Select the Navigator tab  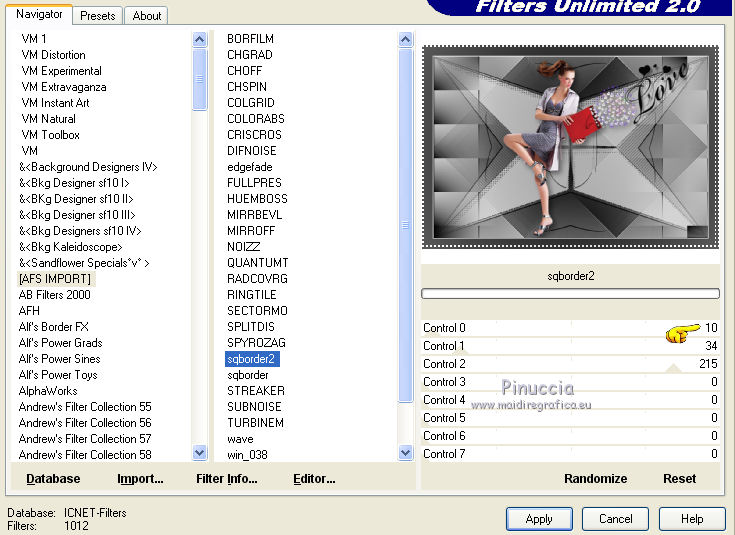(x=39, y=14)
